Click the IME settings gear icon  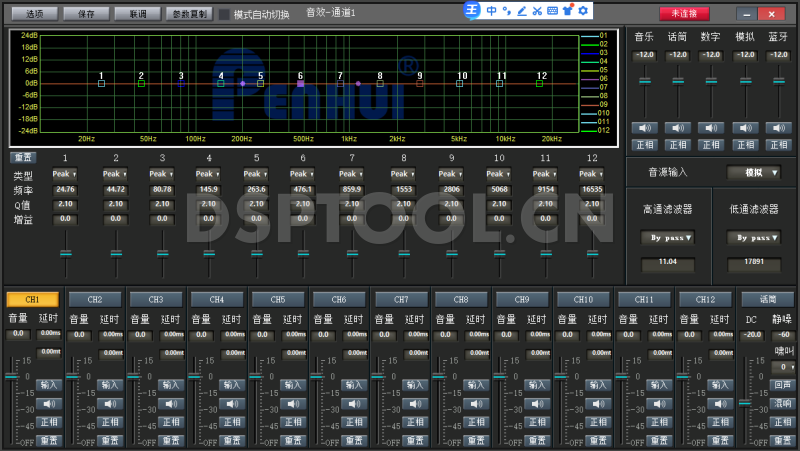pyautogui.click(x=582, y=11)
